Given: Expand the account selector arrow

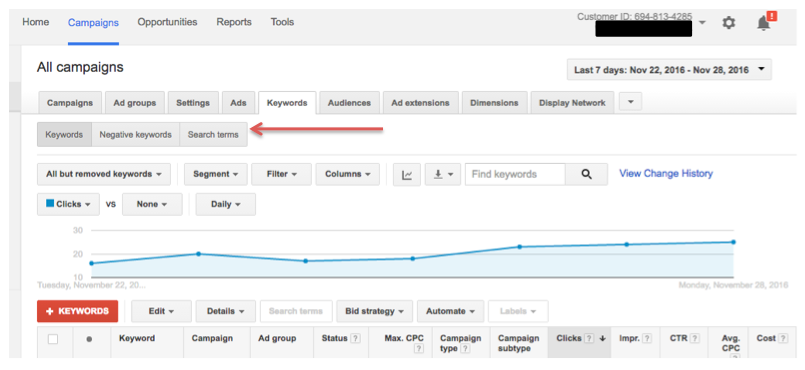Looking at the screenshot, I should click(x=702, y=23).
